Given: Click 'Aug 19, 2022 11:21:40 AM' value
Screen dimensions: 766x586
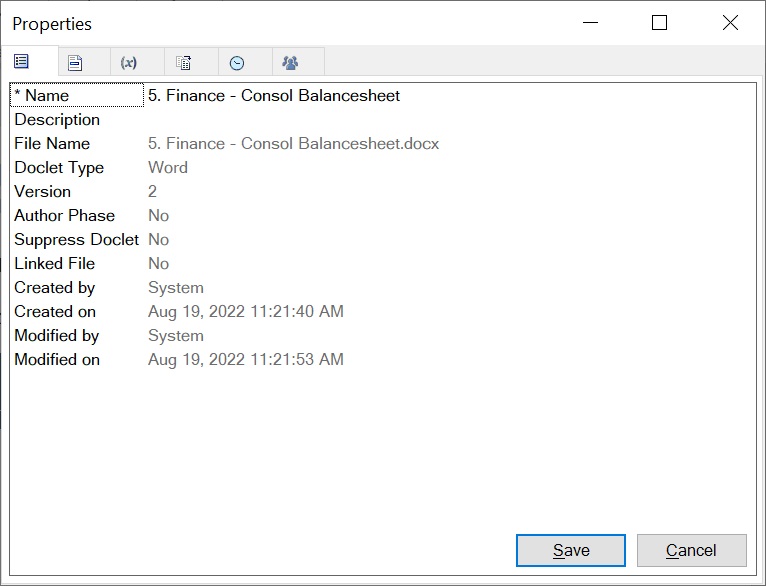Looking at the screenshot, I should (246, 312).
